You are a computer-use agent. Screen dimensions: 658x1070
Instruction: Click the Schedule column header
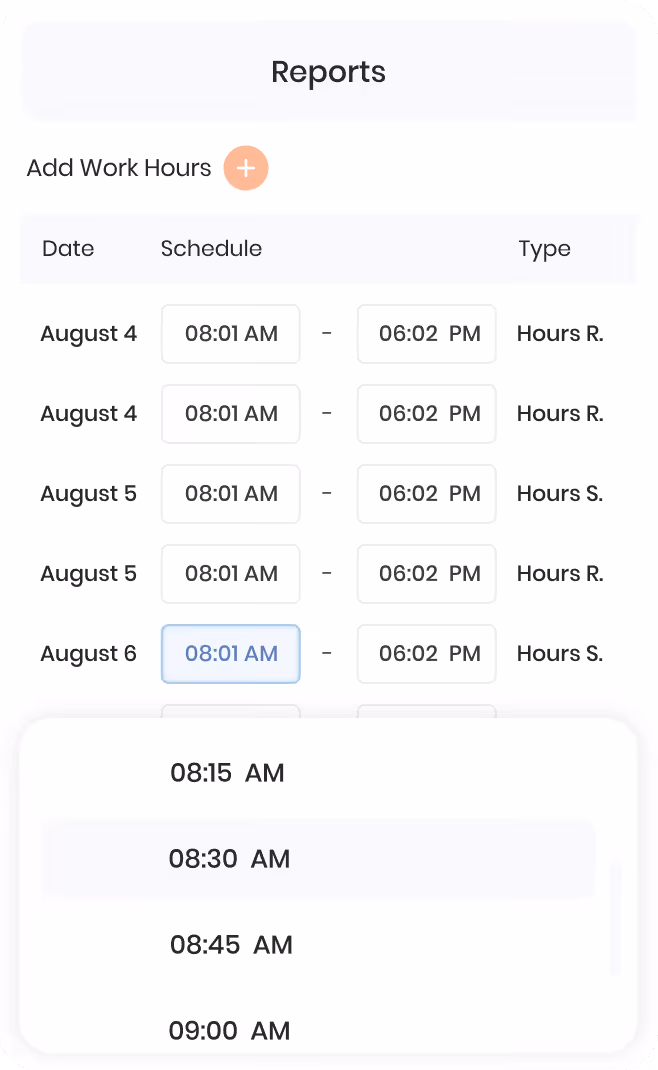[211, 248]
